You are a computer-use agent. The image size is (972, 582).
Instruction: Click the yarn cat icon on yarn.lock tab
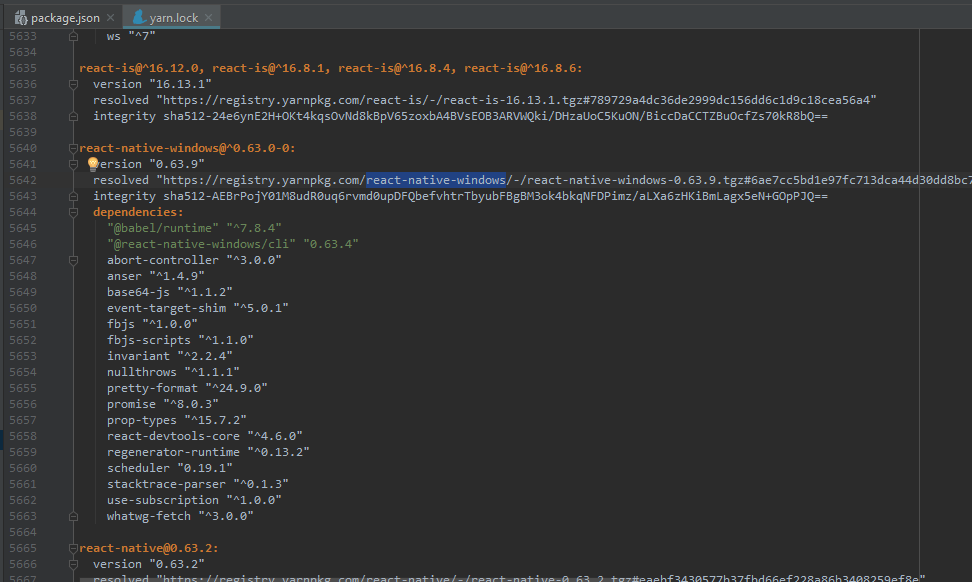click(x=139, y=17)
